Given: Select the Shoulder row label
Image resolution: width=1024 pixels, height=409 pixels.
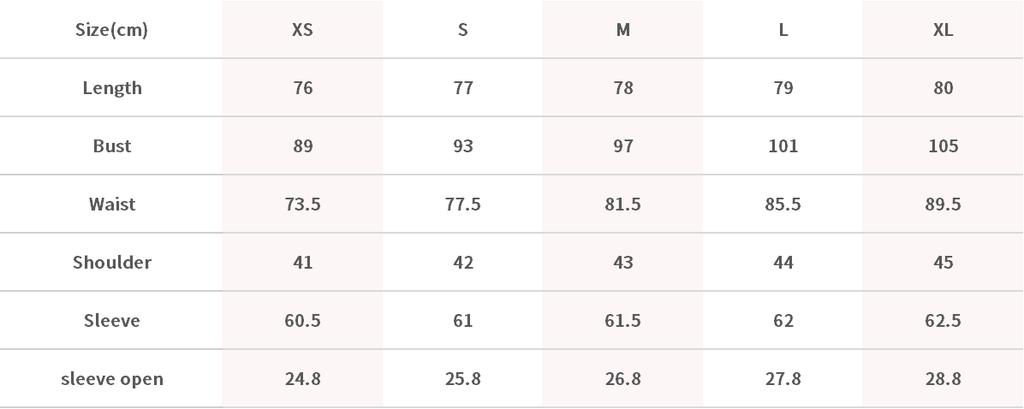Looking at the screenshot, I should point(112,262).
